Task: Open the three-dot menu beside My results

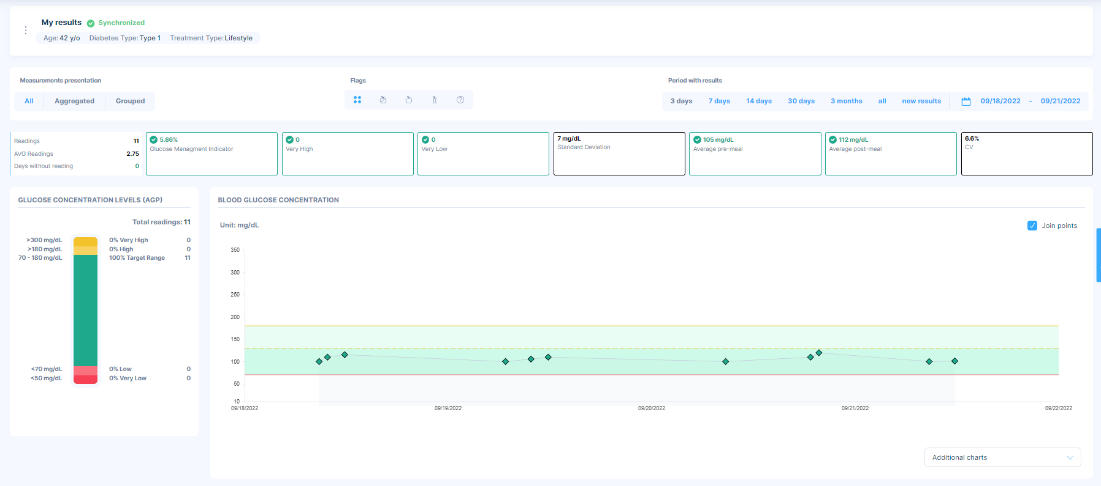Action: pyautogui.click(x=26, y=30)
